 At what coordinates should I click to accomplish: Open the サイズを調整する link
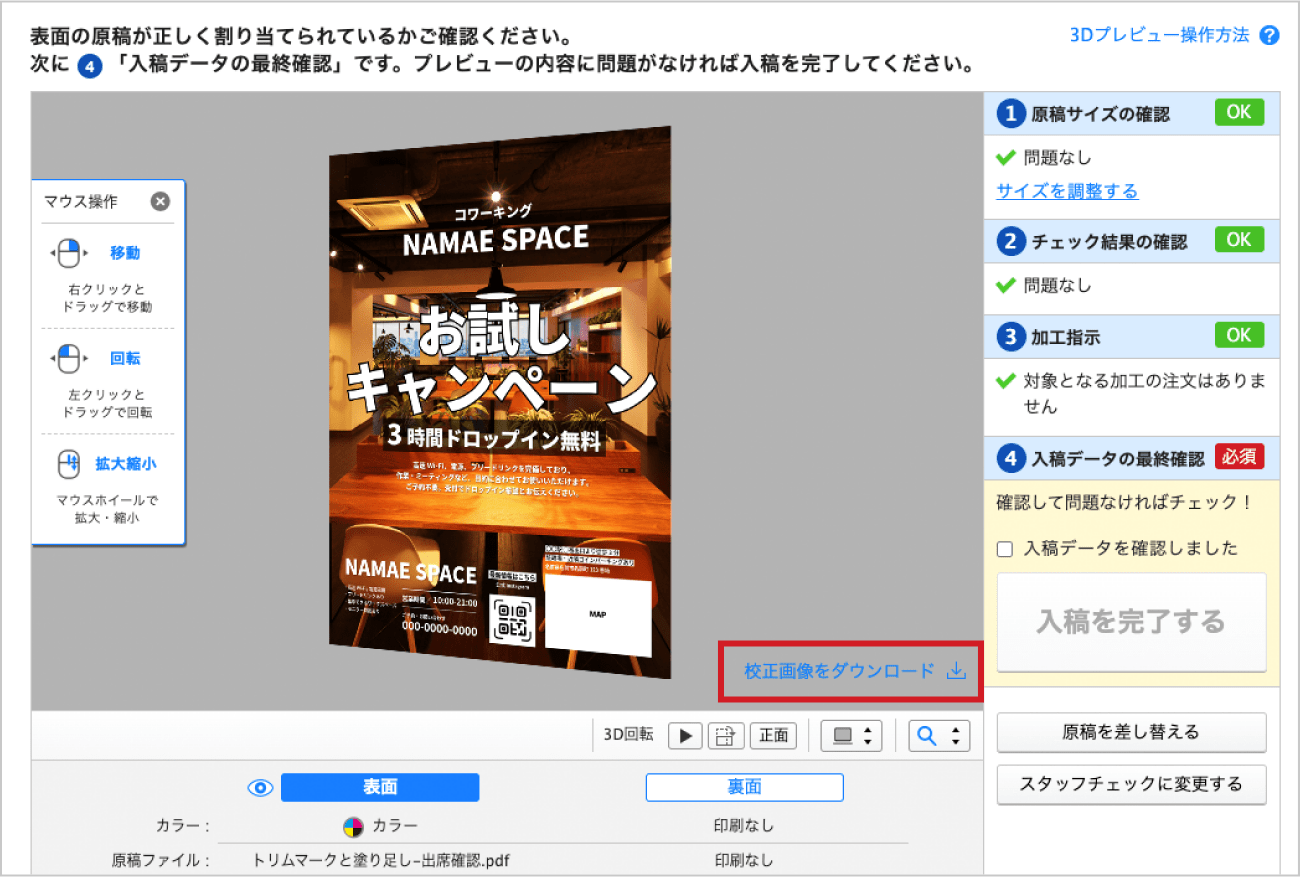click(x=1067, y=190)
